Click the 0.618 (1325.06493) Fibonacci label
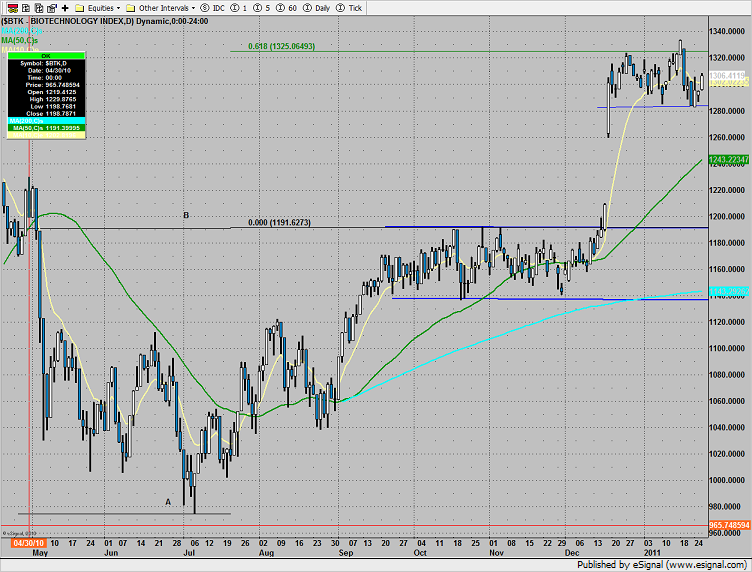 click(x=273, y=46)
